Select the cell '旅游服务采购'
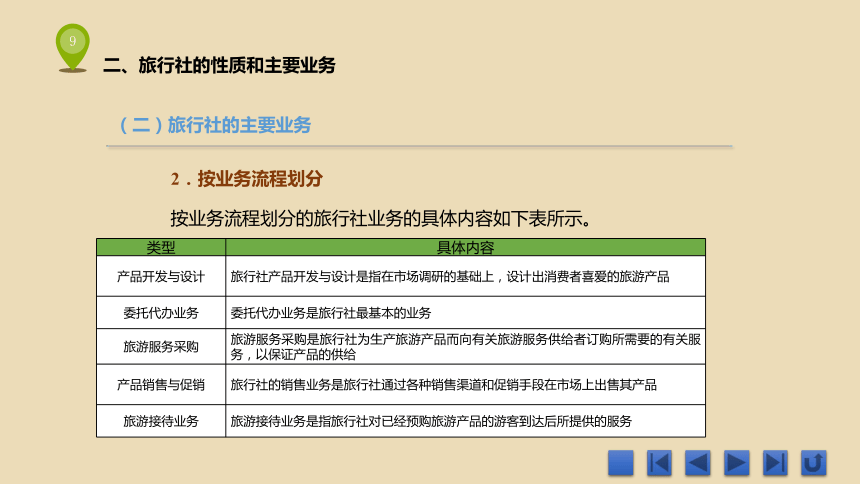 coord(161,347)
